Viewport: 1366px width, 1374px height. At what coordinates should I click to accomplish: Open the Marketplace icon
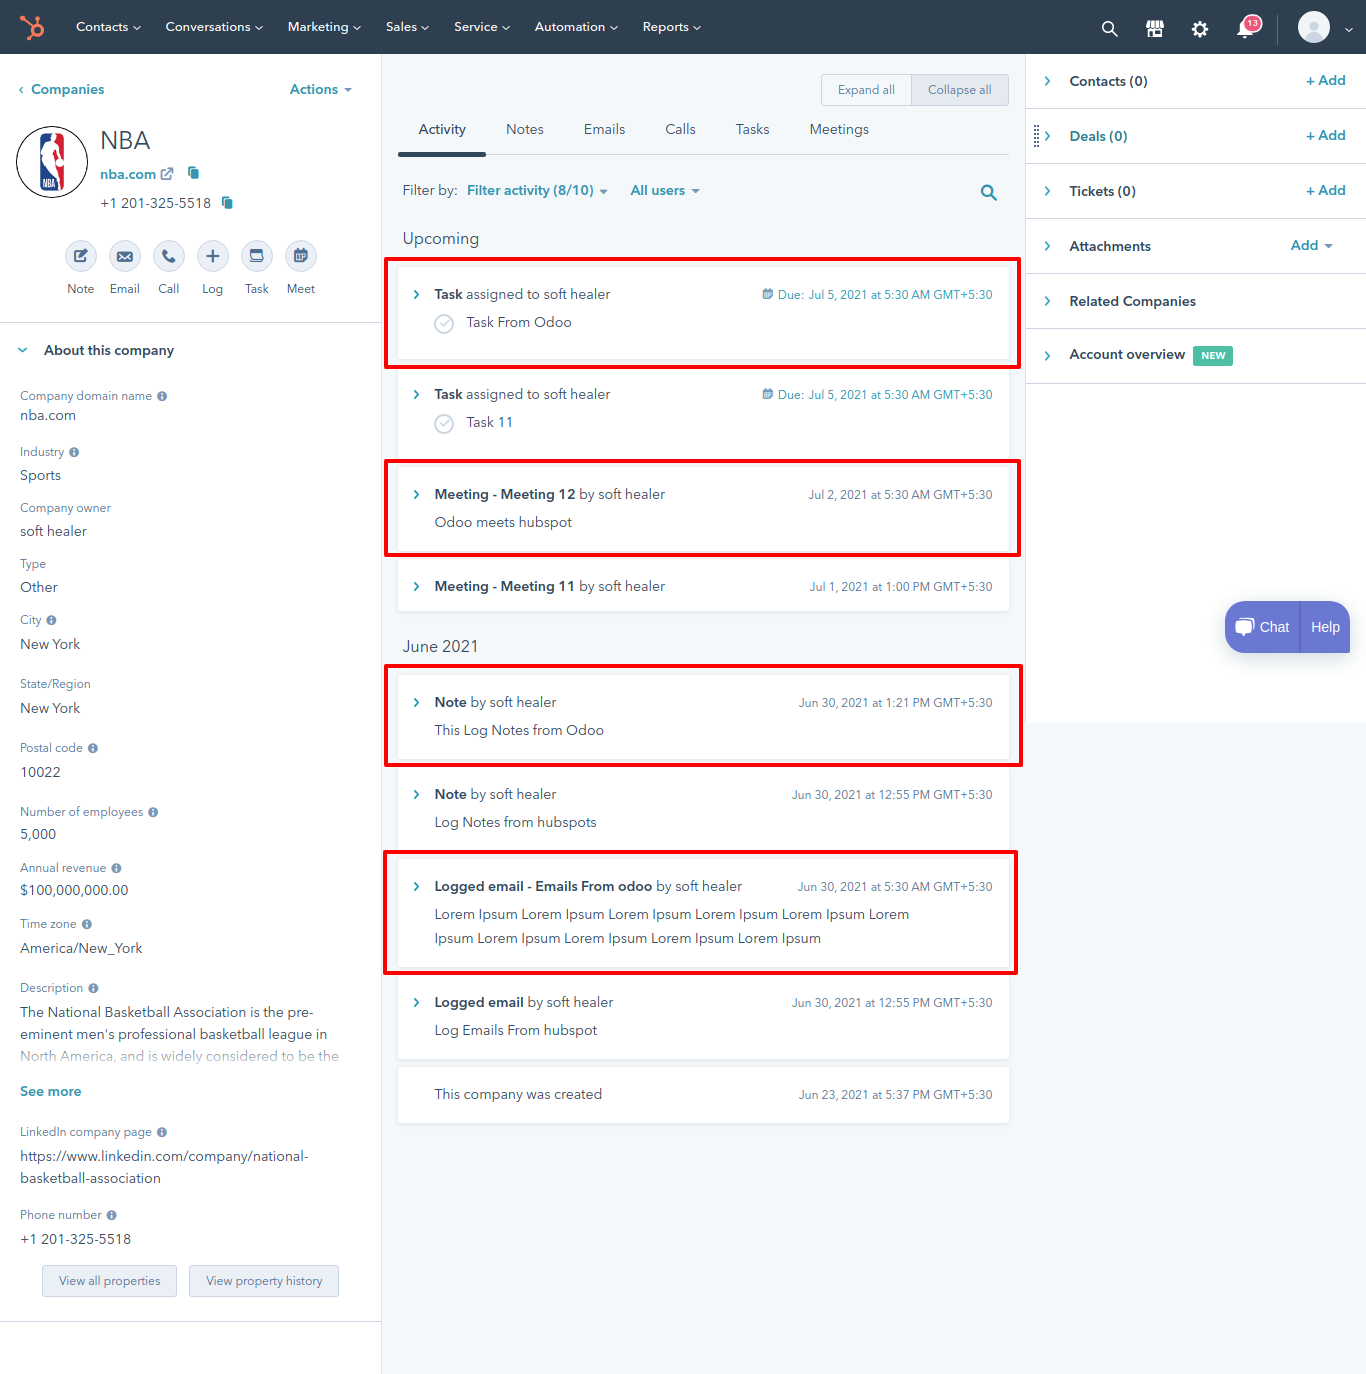1155,29
